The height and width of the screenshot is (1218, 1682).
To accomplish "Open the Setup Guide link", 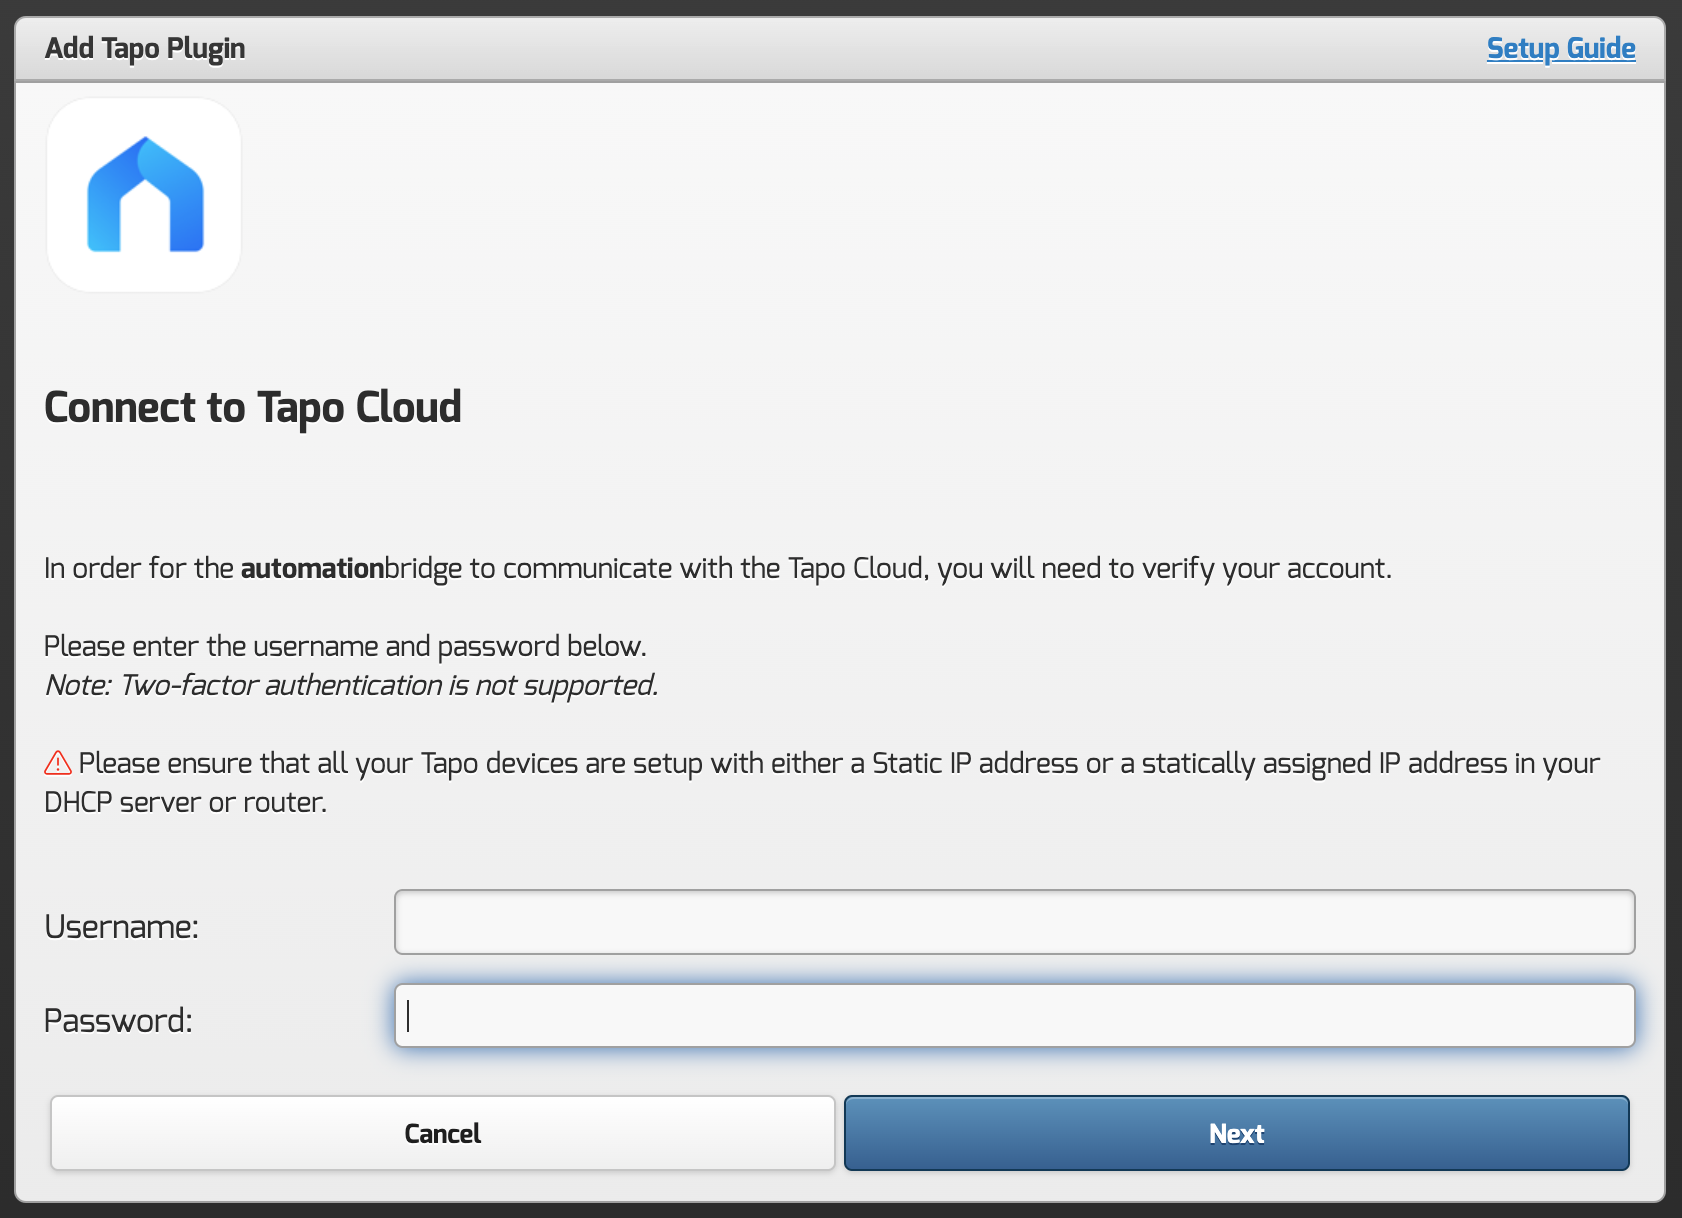I will pyautogui.click(x=1560, y=48).
